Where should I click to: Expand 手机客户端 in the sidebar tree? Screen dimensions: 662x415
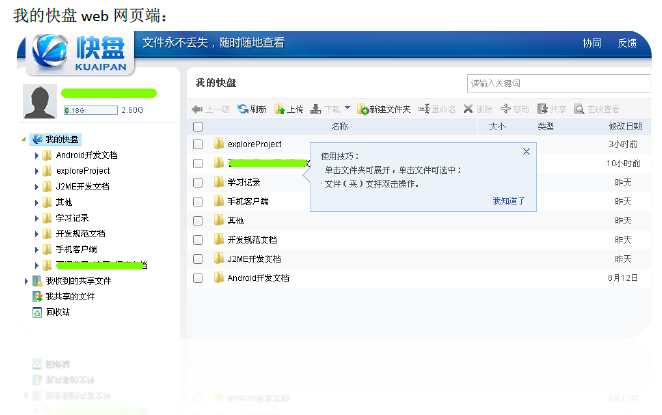point(37,250)
